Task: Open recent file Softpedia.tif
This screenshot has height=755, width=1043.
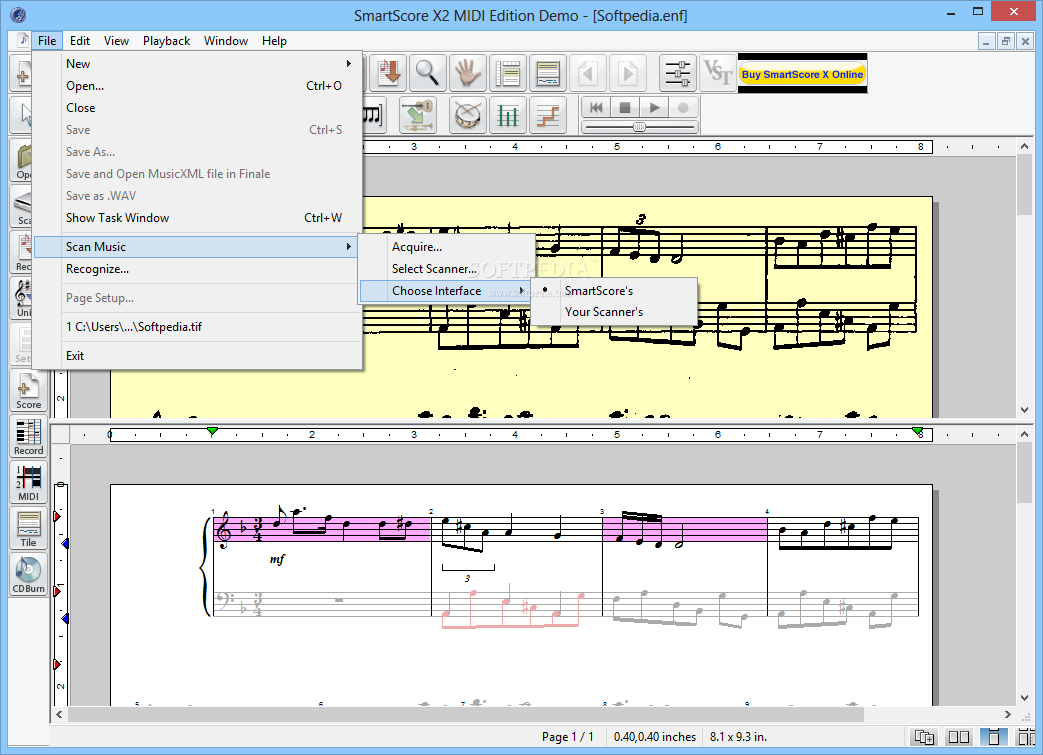Action: (197, 327)
